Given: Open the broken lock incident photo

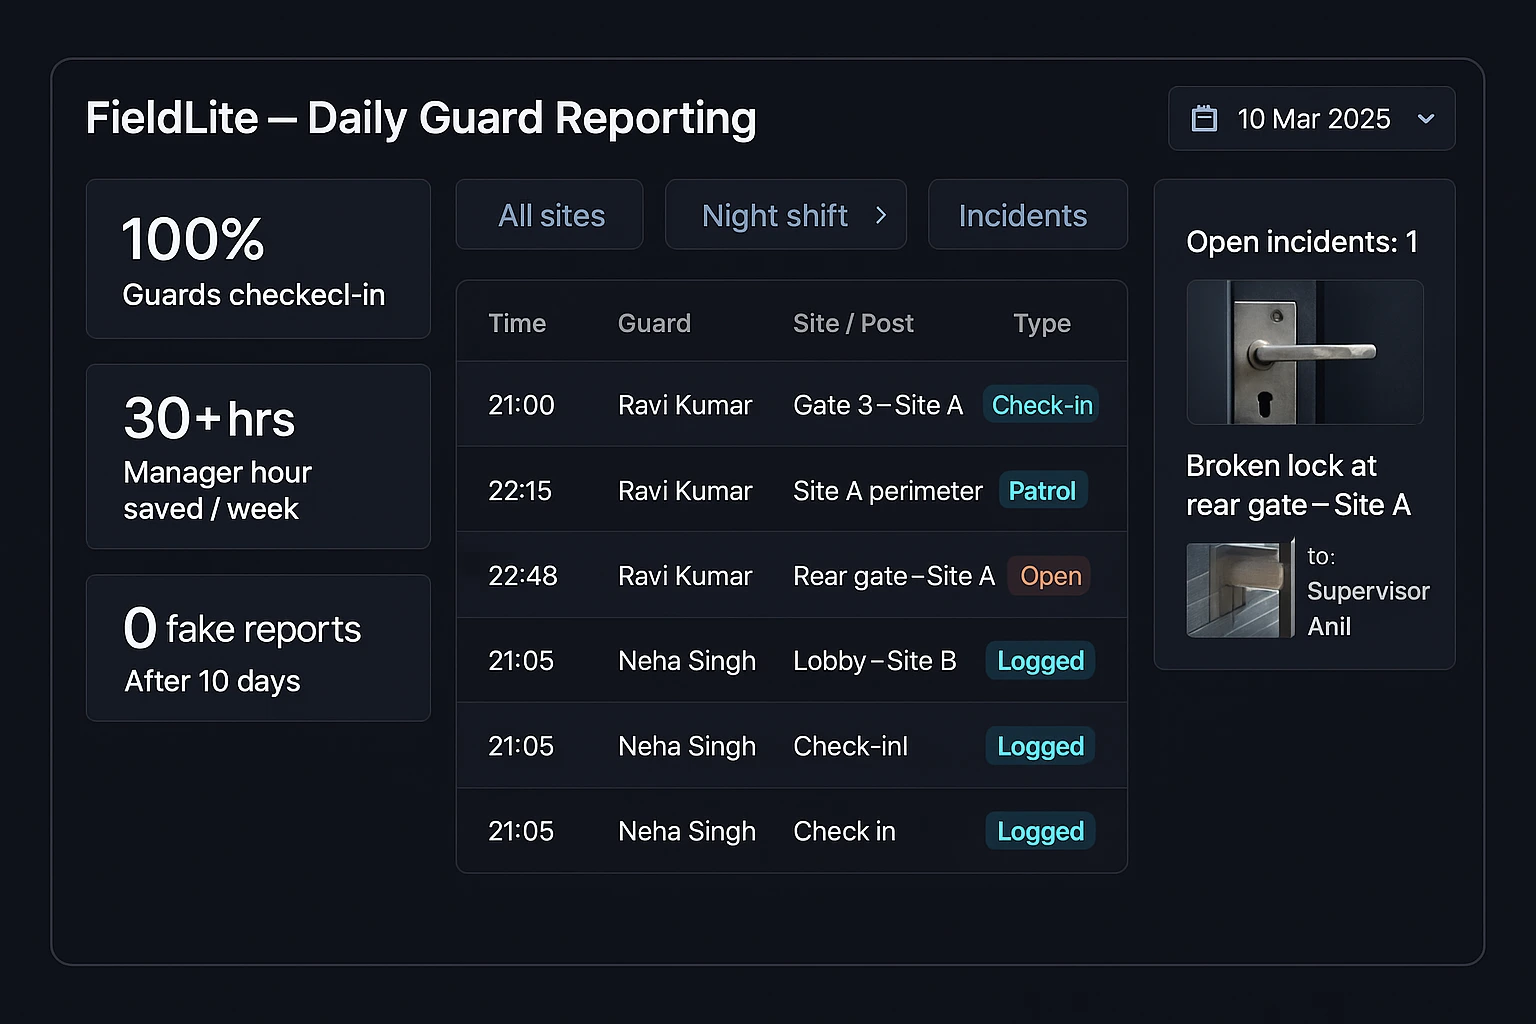Looking at the screenshot, I should tap(1304, 353).
